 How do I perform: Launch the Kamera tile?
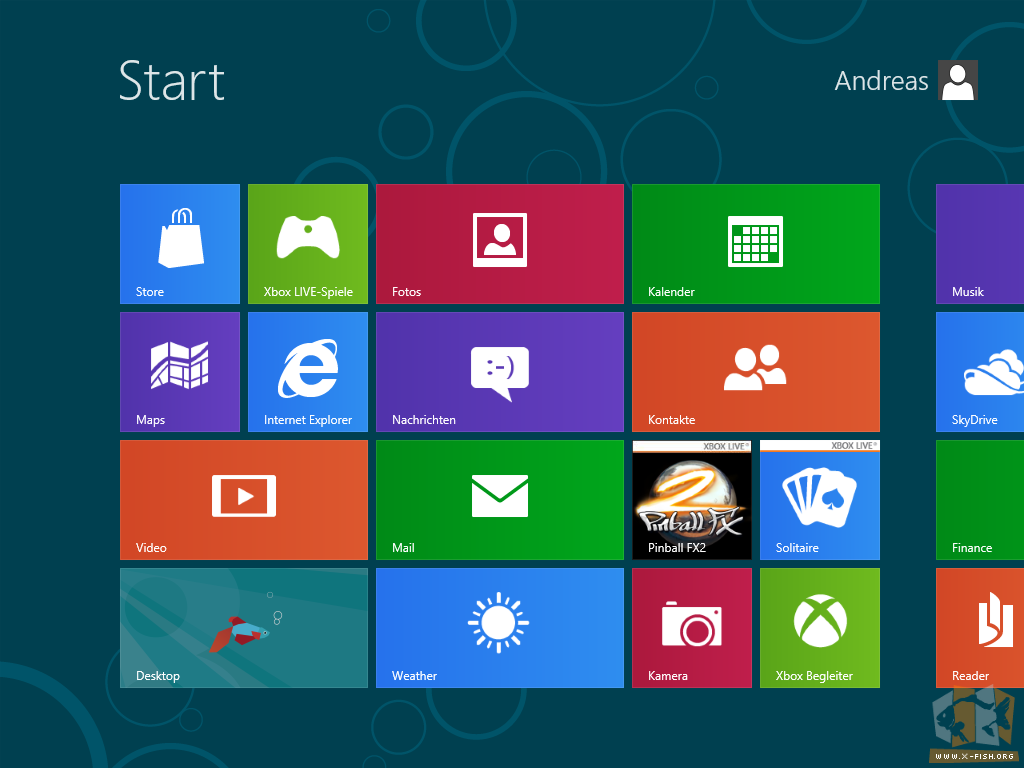[692, 628]
